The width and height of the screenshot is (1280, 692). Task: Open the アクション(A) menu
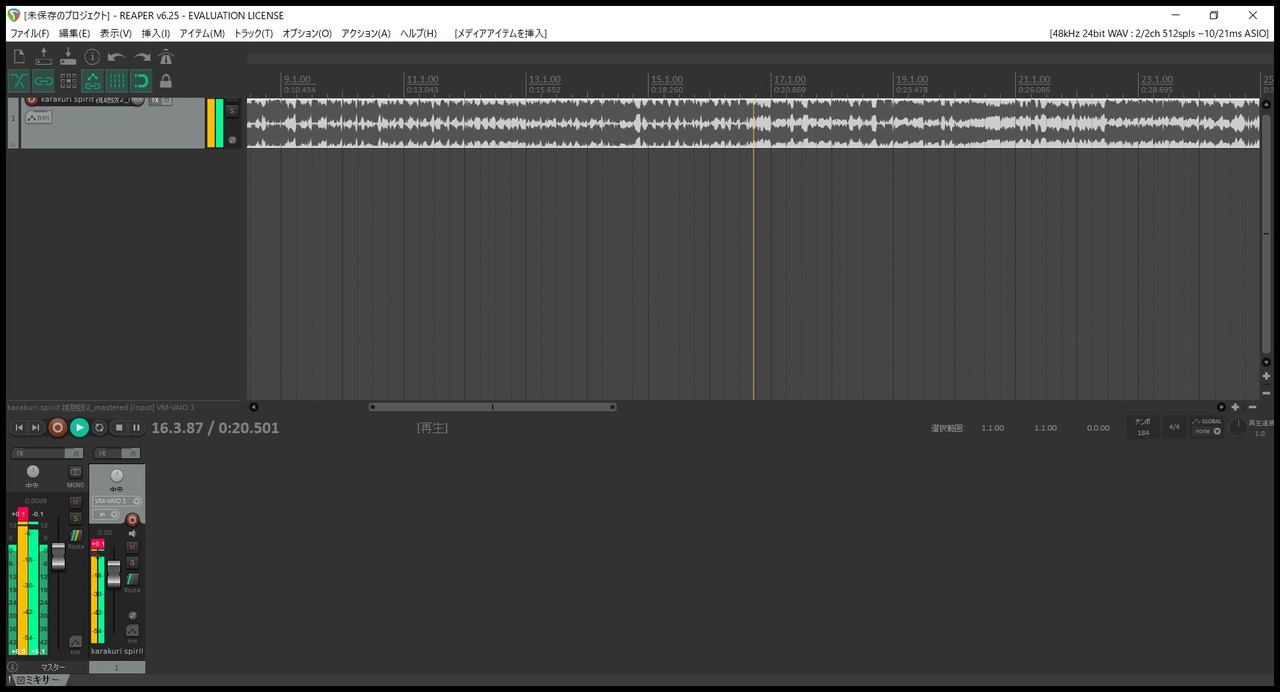[x=366, y=33]
